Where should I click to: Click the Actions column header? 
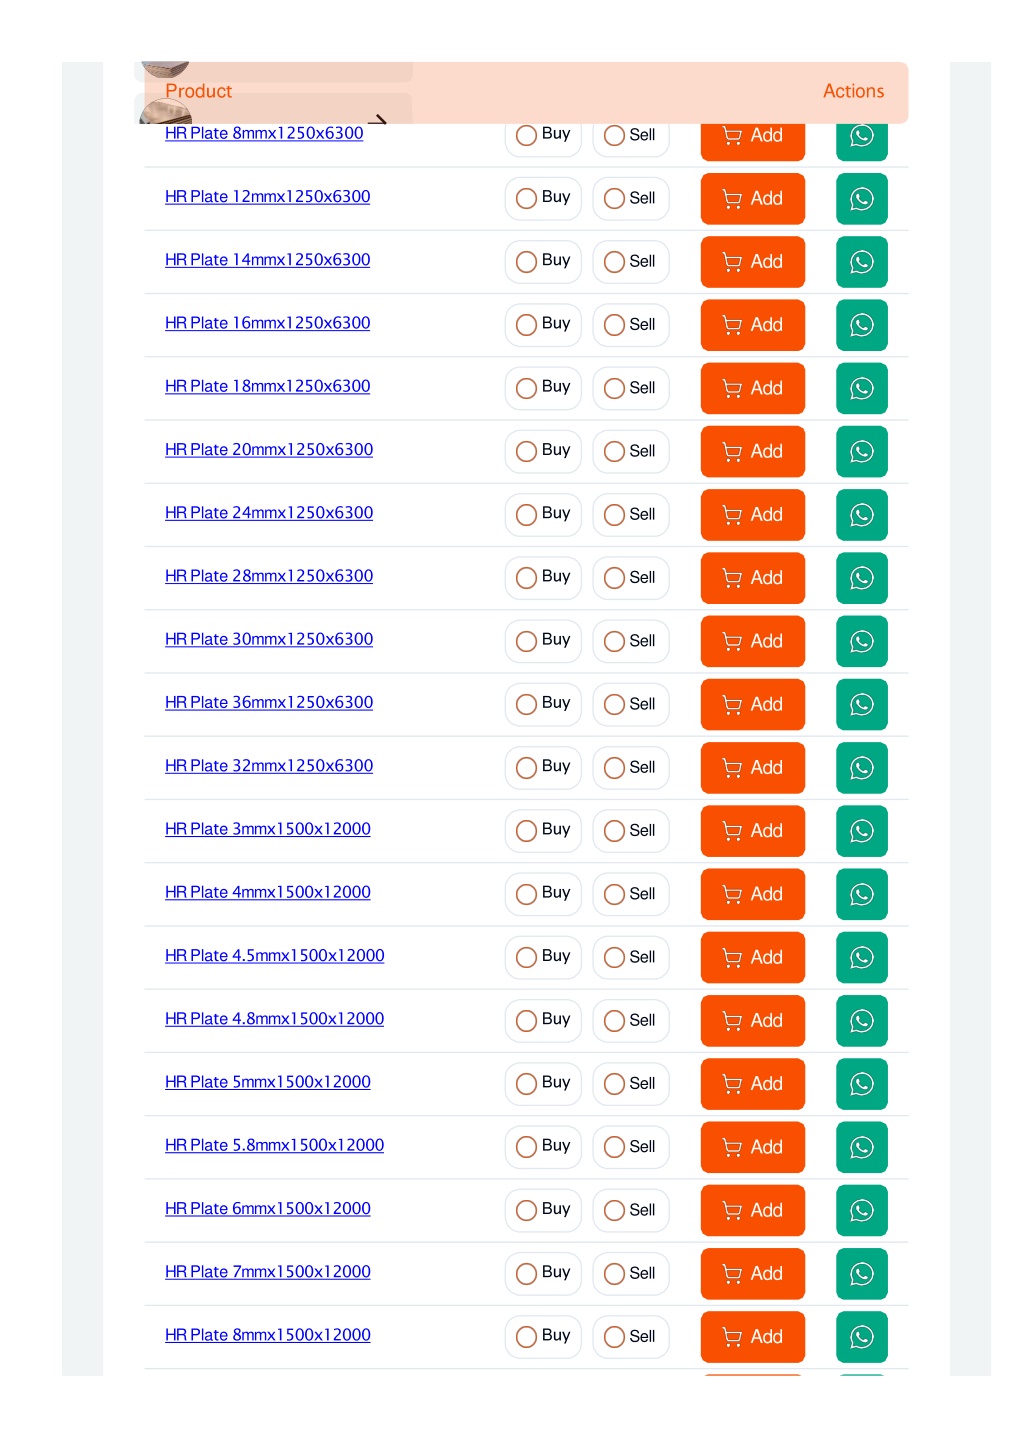click(853, 91)
